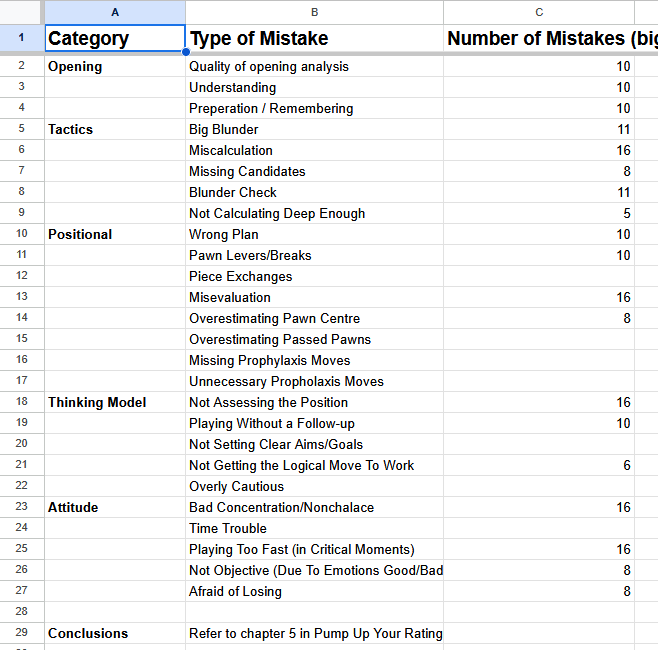Click value 8 in Afraid of Losing row
This screenshot has height=650, width=658.
tap(539, 591)
